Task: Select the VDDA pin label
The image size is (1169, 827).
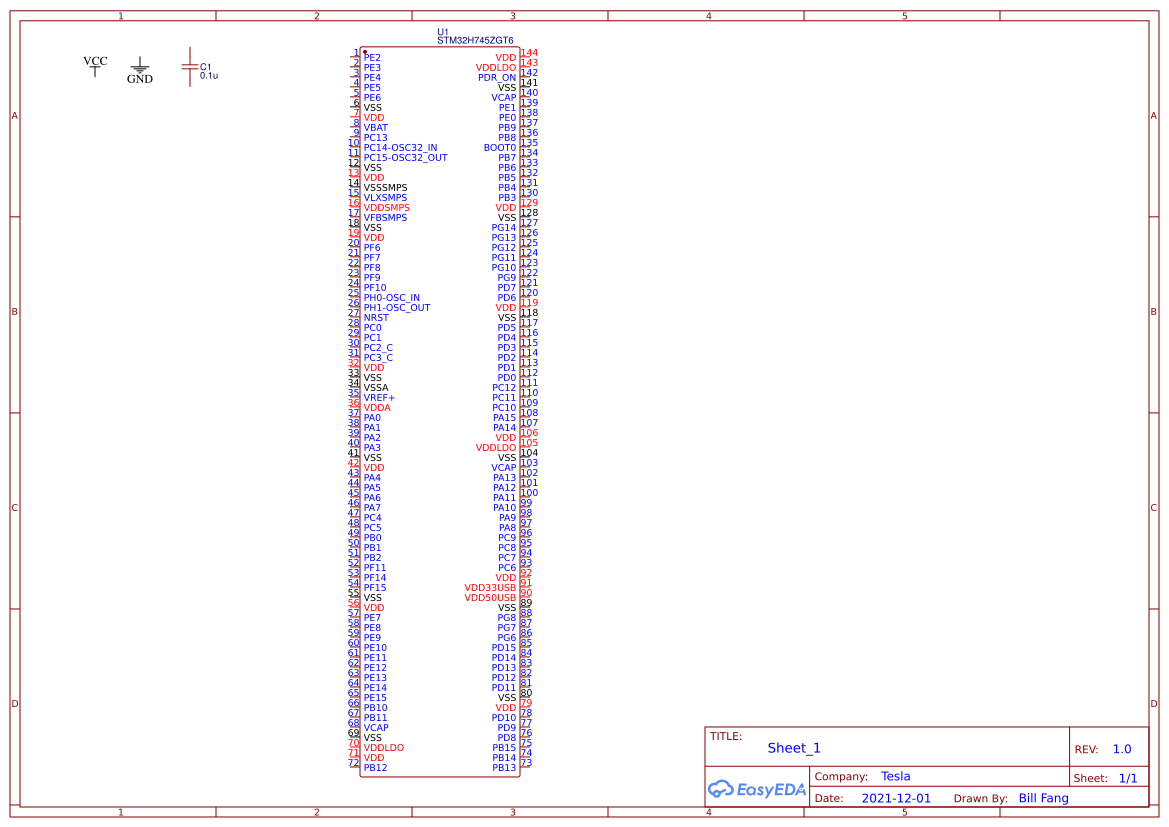Action: [377, 408]
